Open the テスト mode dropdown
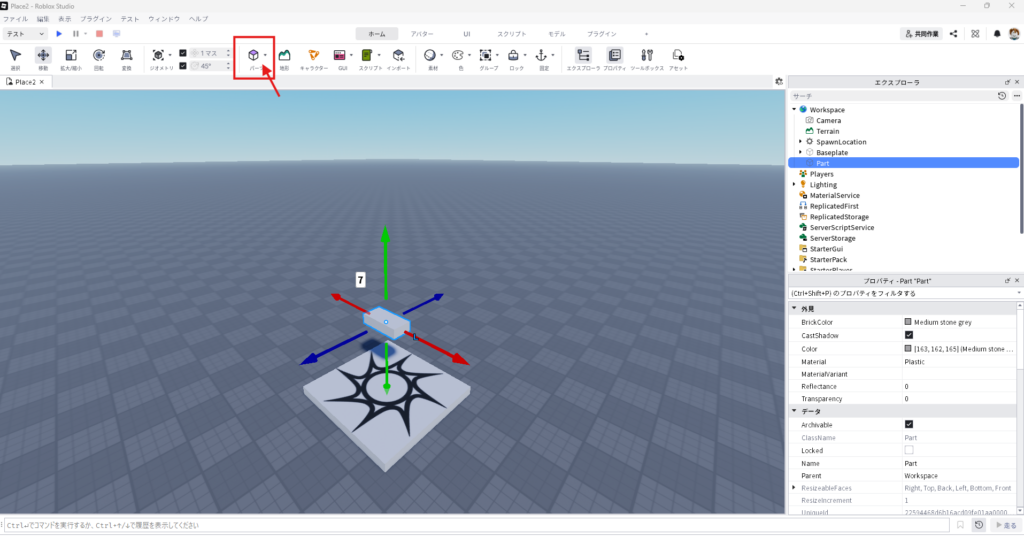The height and width of the screenshot is (552, 1024). 26,34
